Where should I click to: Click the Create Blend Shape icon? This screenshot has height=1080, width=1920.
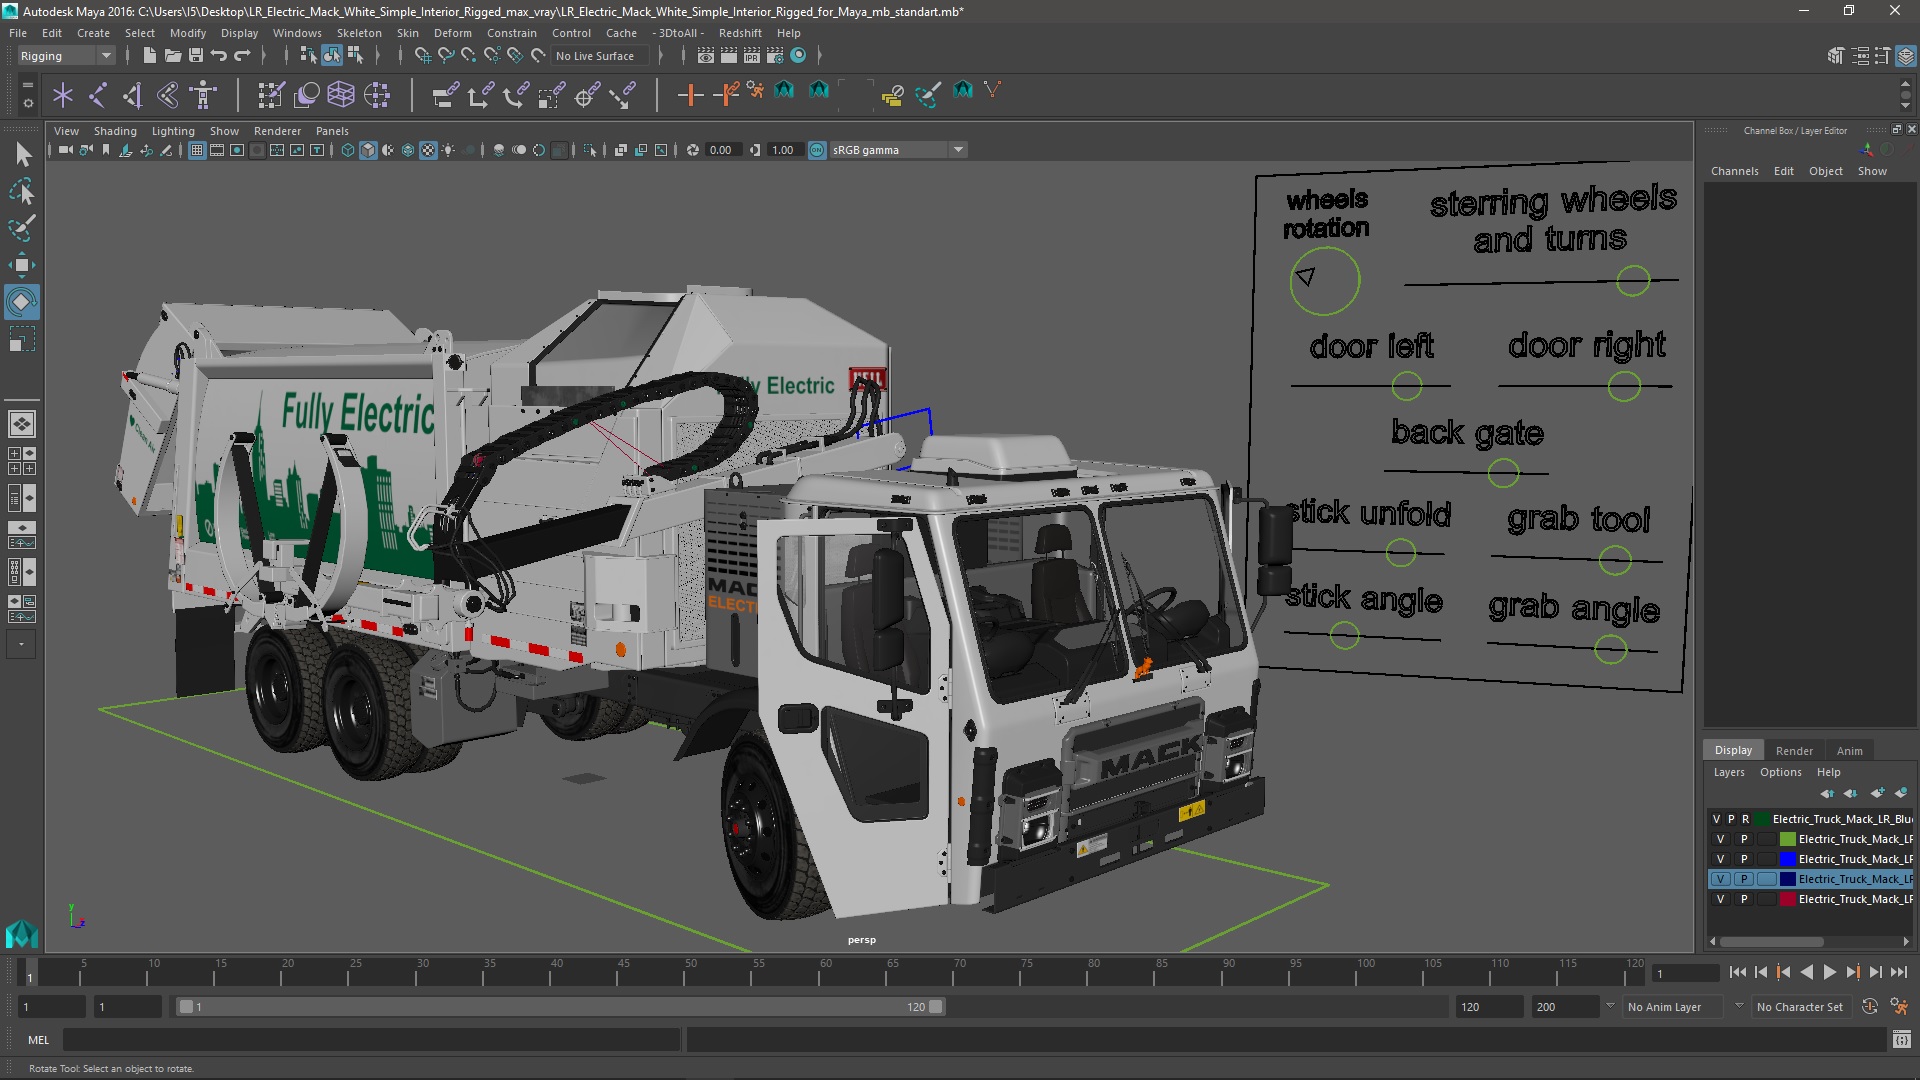(x=306, y=95)
